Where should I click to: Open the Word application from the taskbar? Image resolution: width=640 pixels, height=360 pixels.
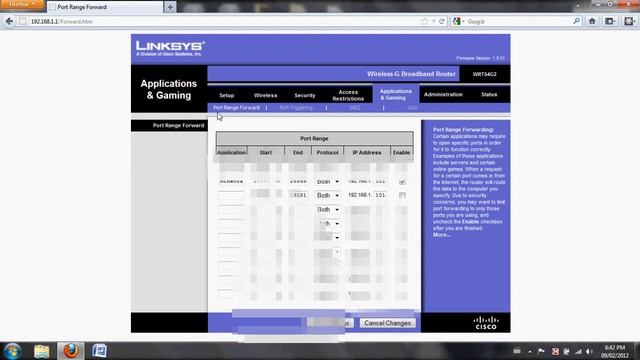pyautogui.click(x=99, y=351)
